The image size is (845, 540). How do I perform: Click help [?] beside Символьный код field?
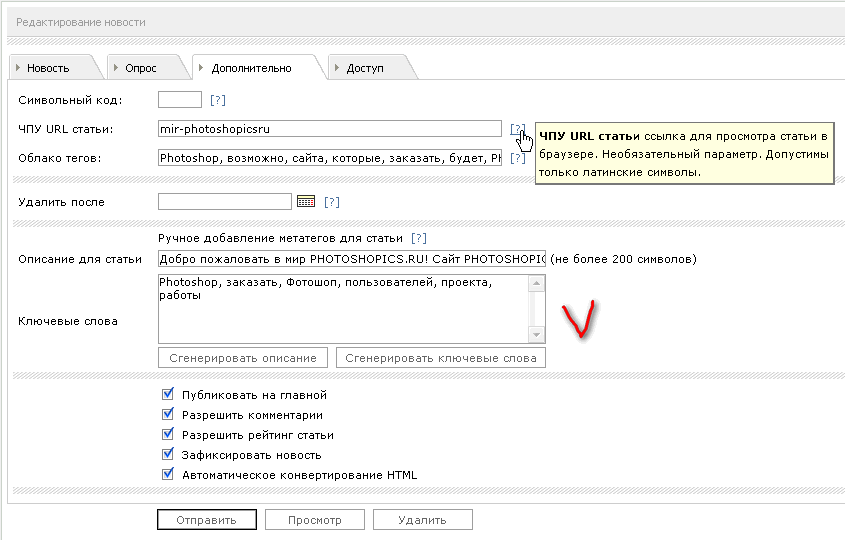pos(217,100)
